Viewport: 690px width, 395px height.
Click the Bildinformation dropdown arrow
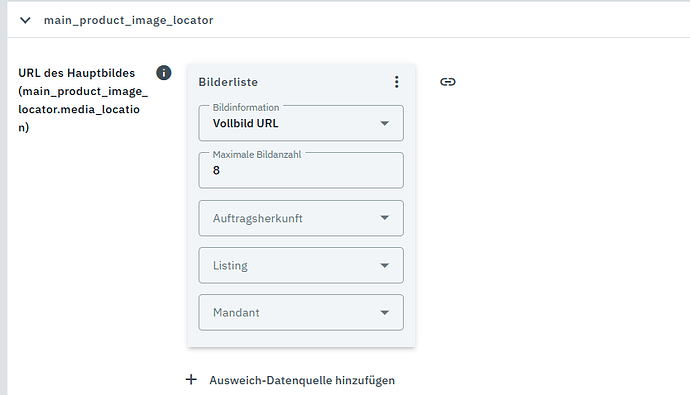pos(385,124)
